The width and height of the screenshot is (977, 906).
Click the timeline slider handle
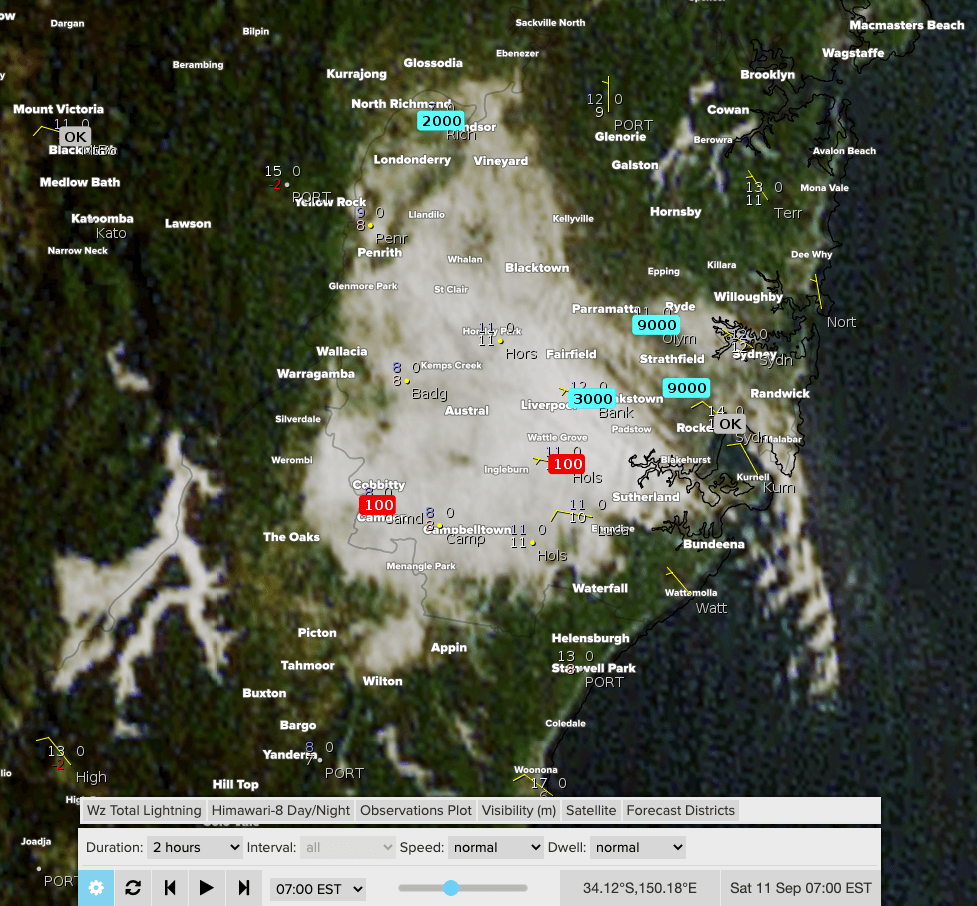[x=451, y=887]
